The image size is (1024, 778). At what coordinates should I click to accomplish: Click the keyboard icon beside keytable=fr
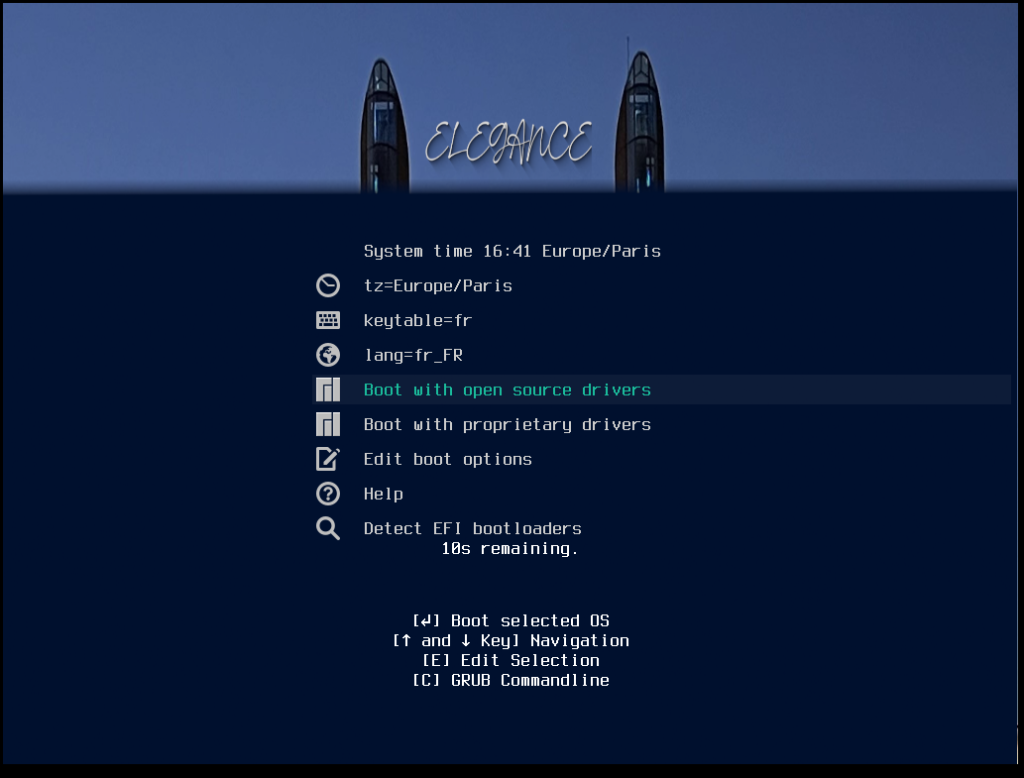click(x=328, y=321)
